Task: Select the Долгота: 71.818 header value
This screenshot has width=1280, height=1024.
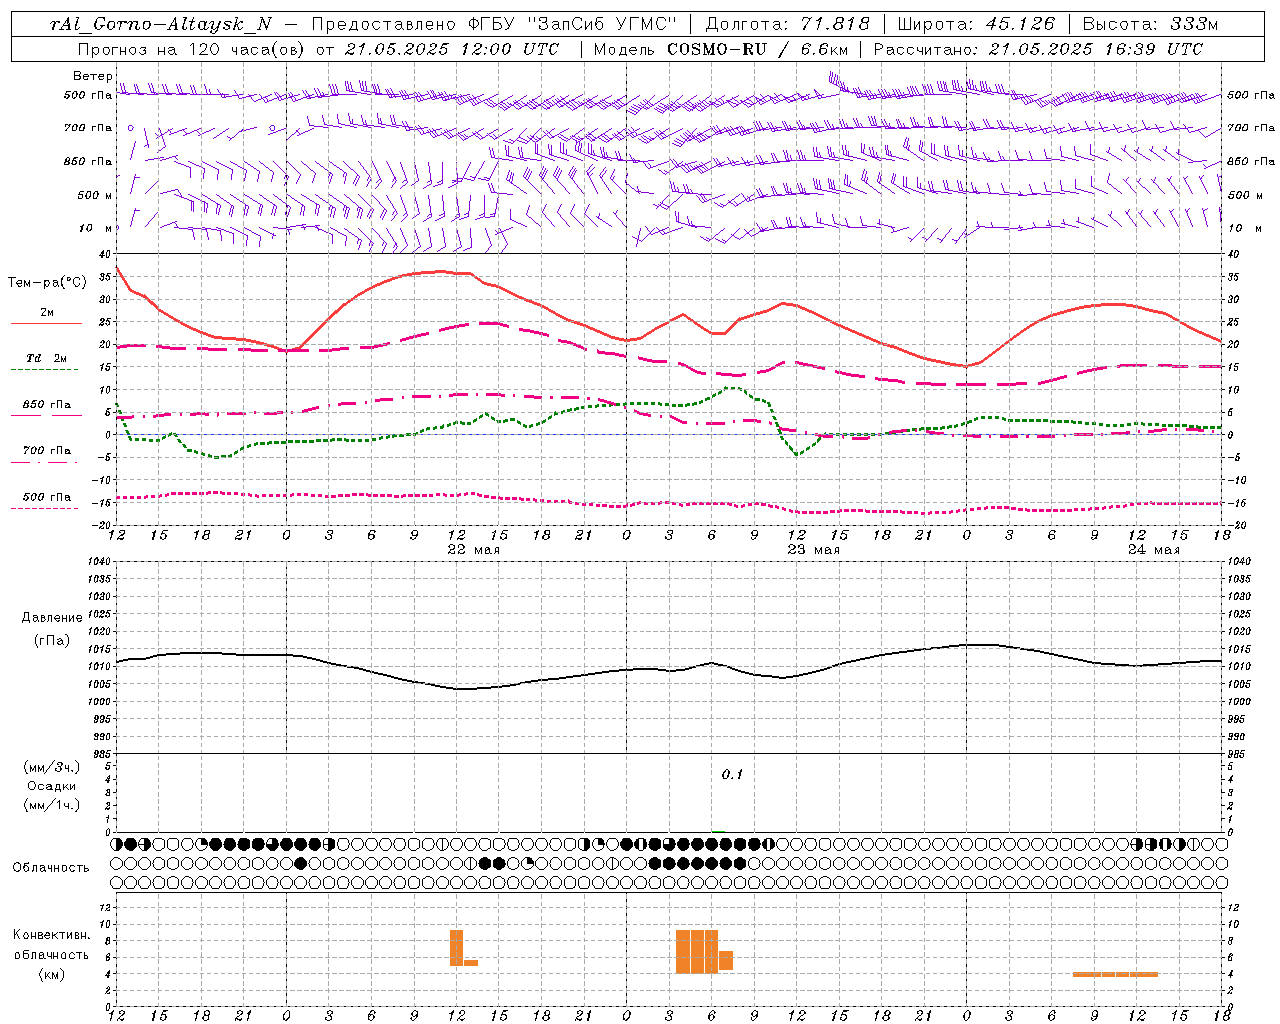Action: [x=788, y=24]
